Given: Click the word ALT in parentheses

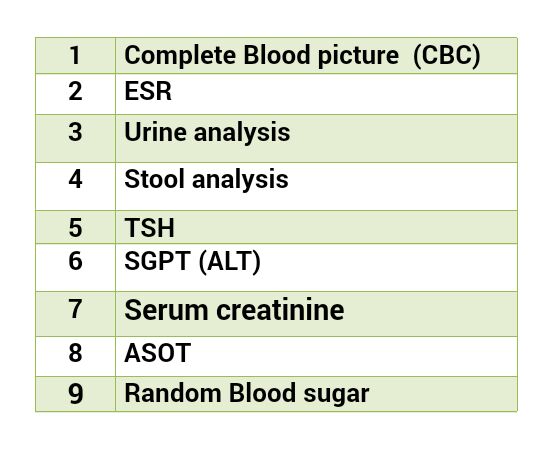Looking at the screenshot, I should point(230,261).
